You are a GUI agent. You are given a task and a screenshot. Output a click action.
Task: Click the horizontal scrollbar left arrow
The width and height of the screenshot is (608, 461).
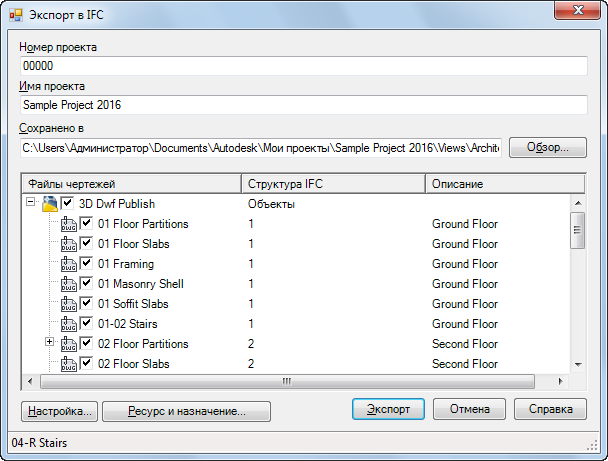coord(30,382)
